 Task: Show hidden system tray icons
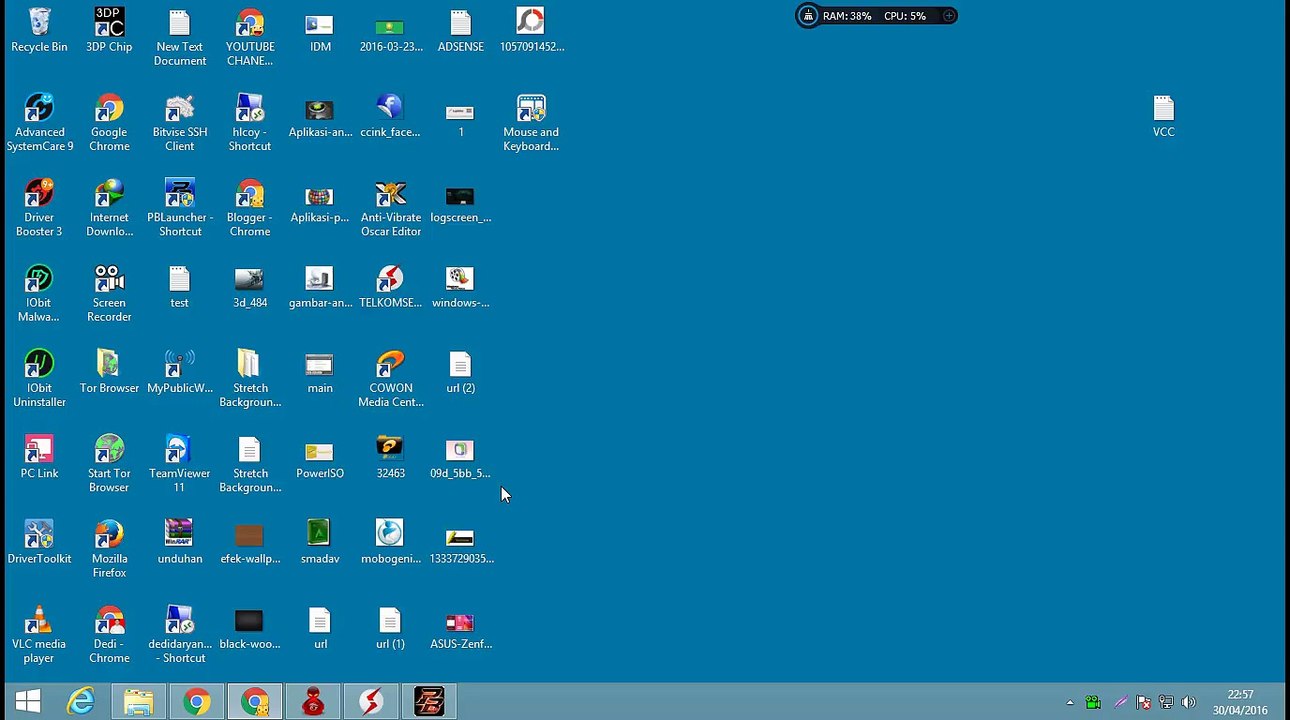[1070, 703]
